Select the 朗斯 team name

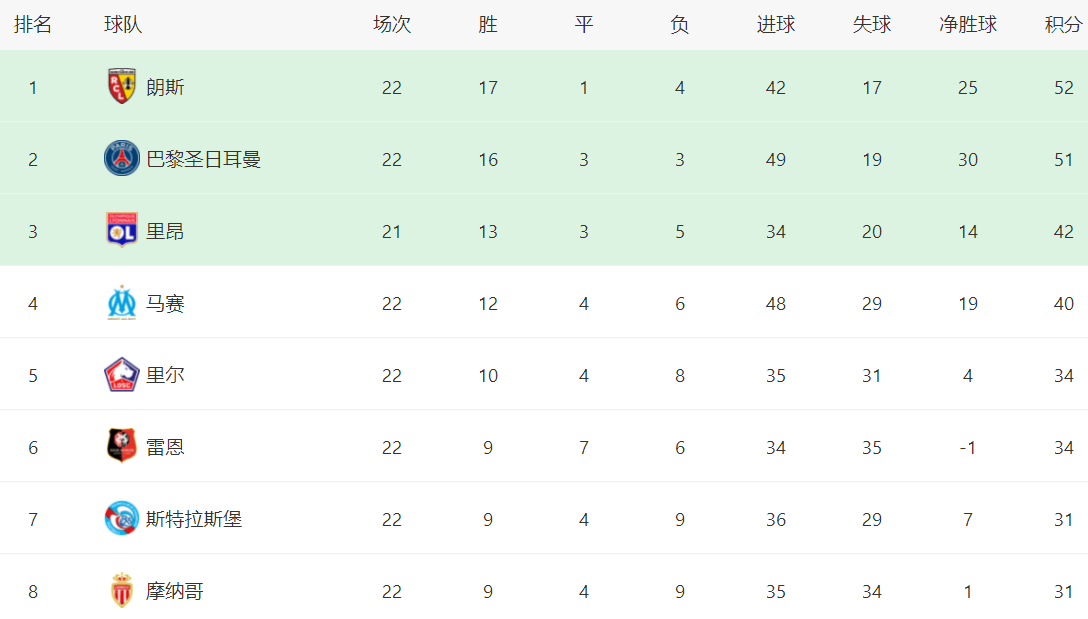click(x=165, y=87)
